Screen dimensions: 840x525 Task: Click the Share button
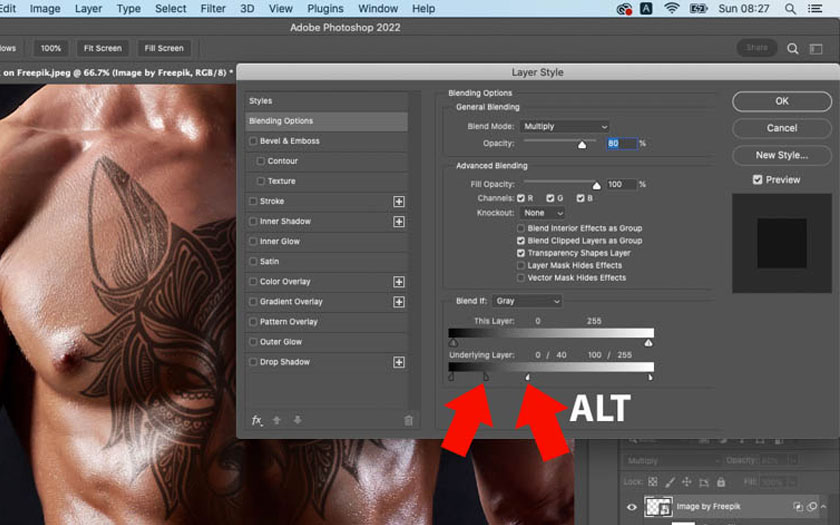[757, 48]
